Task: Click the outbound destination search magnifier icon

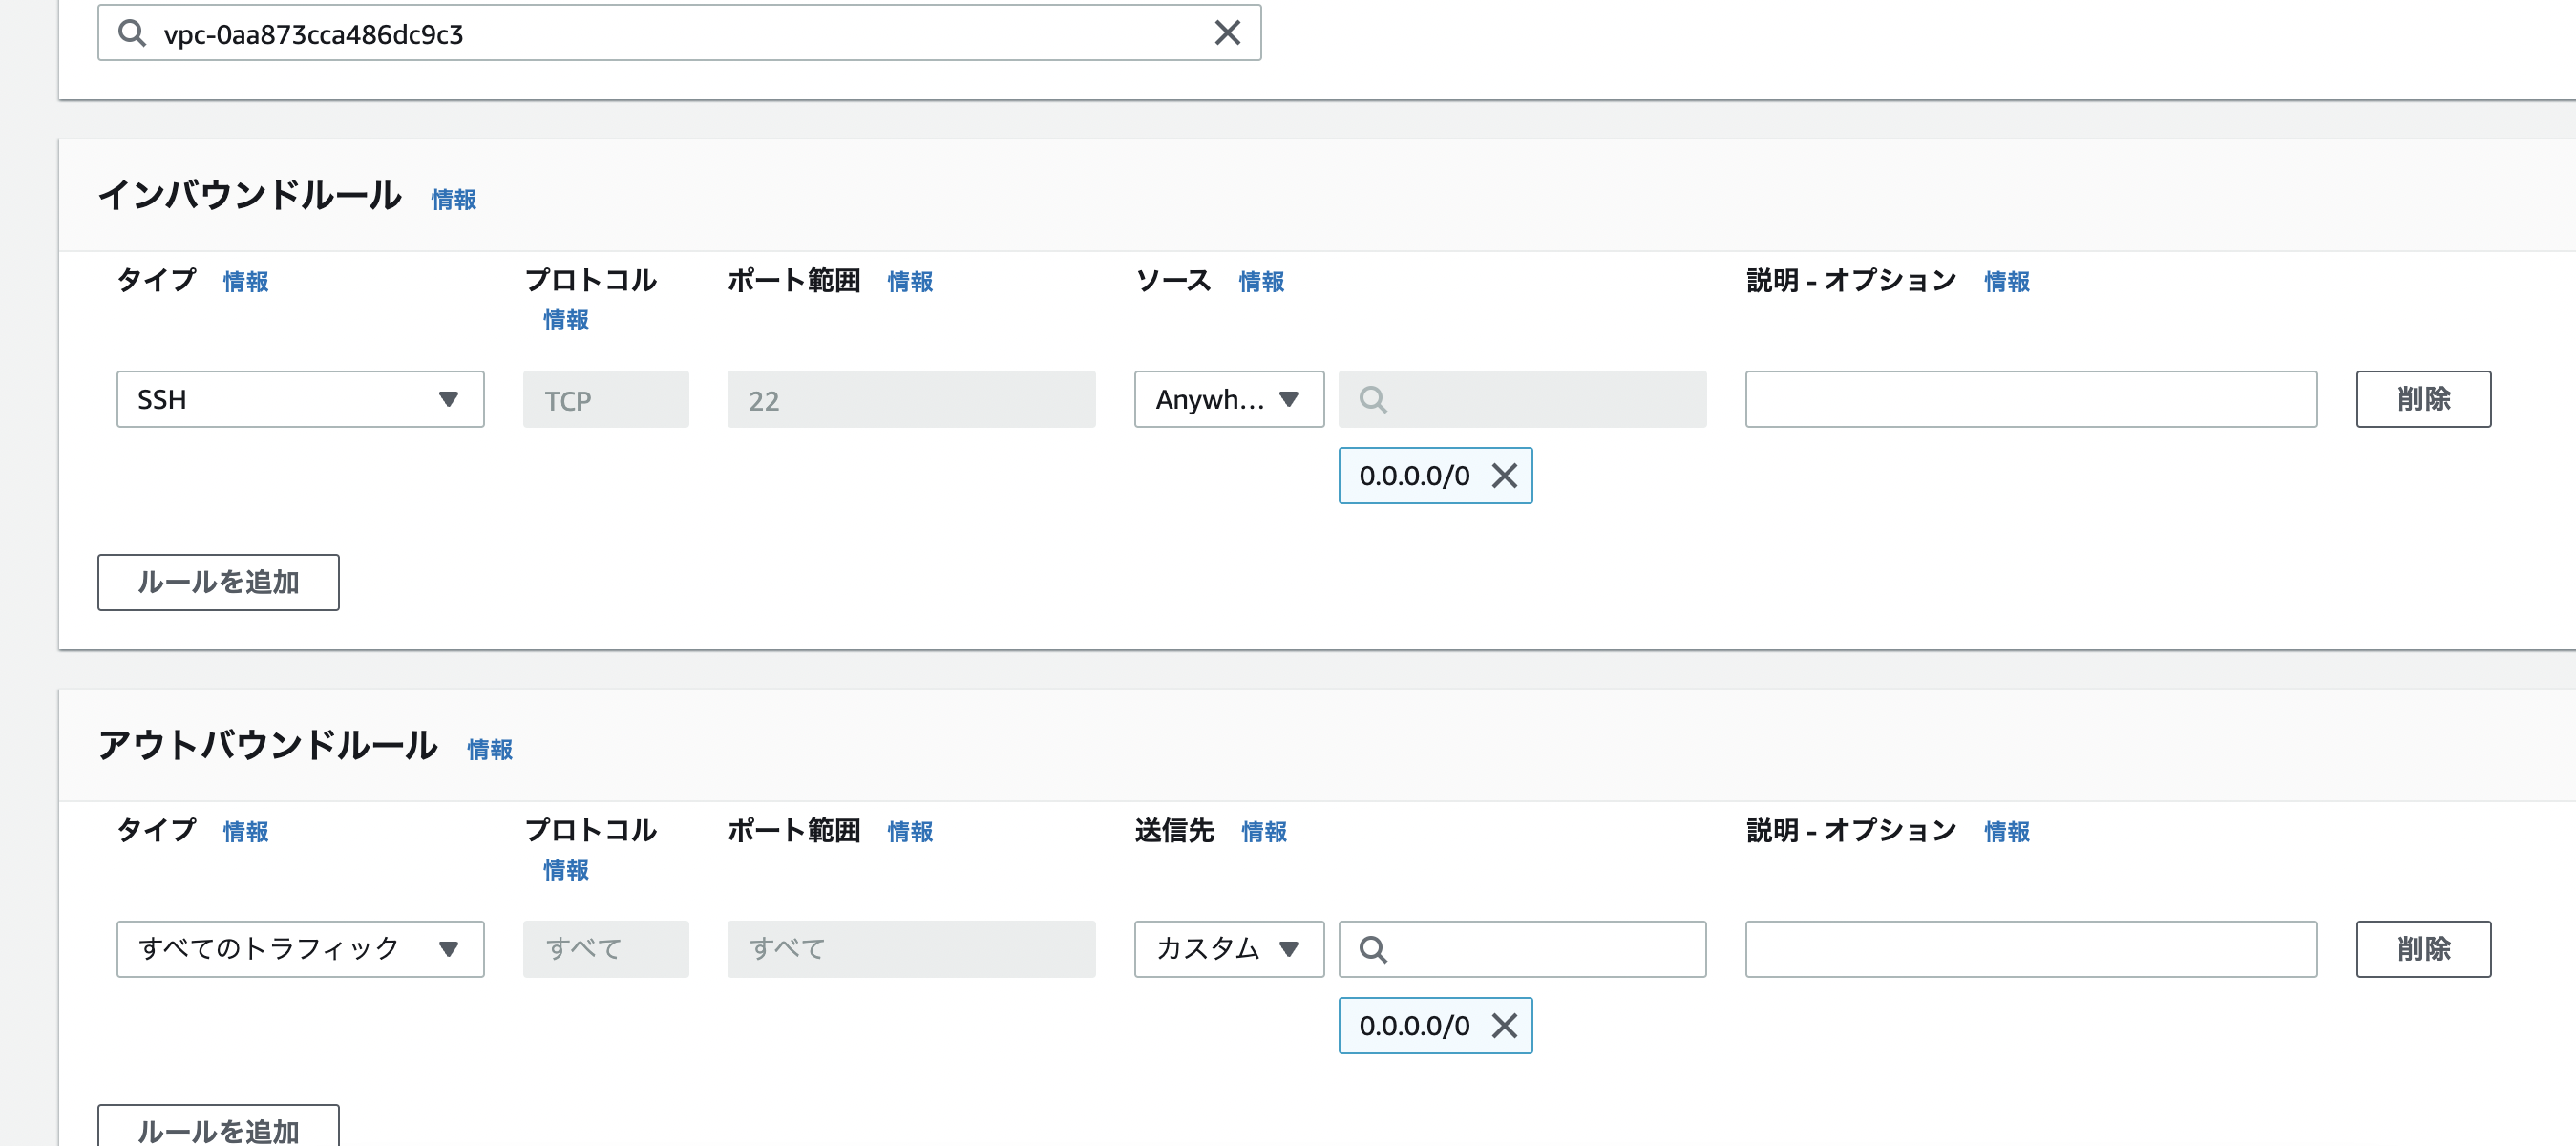Action: click(x=1373, y=949)
